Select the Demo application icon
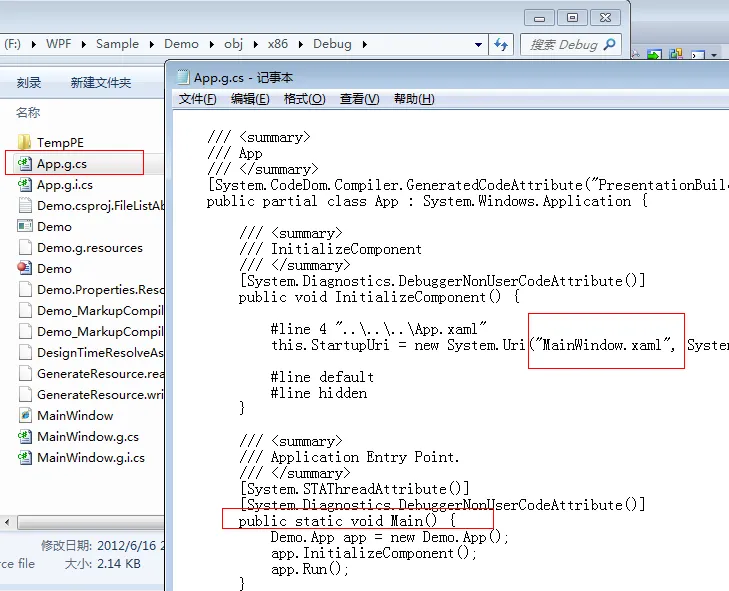 click(x=25, y=226)
